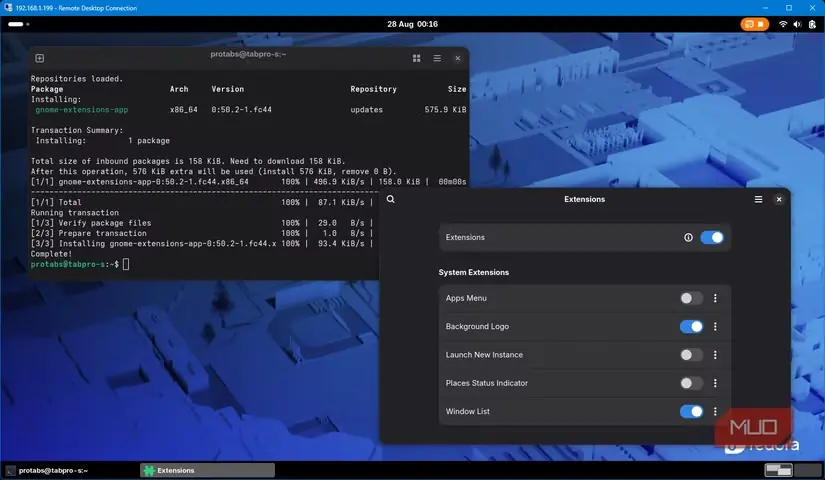Viewport: 825px width, 480px height.
Task: Open the volume speaker indicator
Action: click(x=798, y=24)
